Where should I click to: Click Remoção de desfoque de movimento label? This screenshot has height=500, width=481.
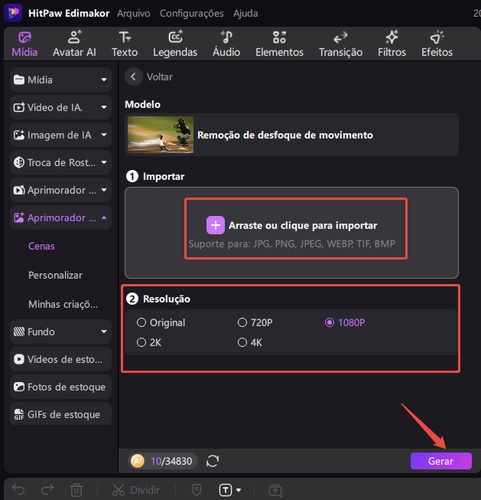(x=285, y=135)
